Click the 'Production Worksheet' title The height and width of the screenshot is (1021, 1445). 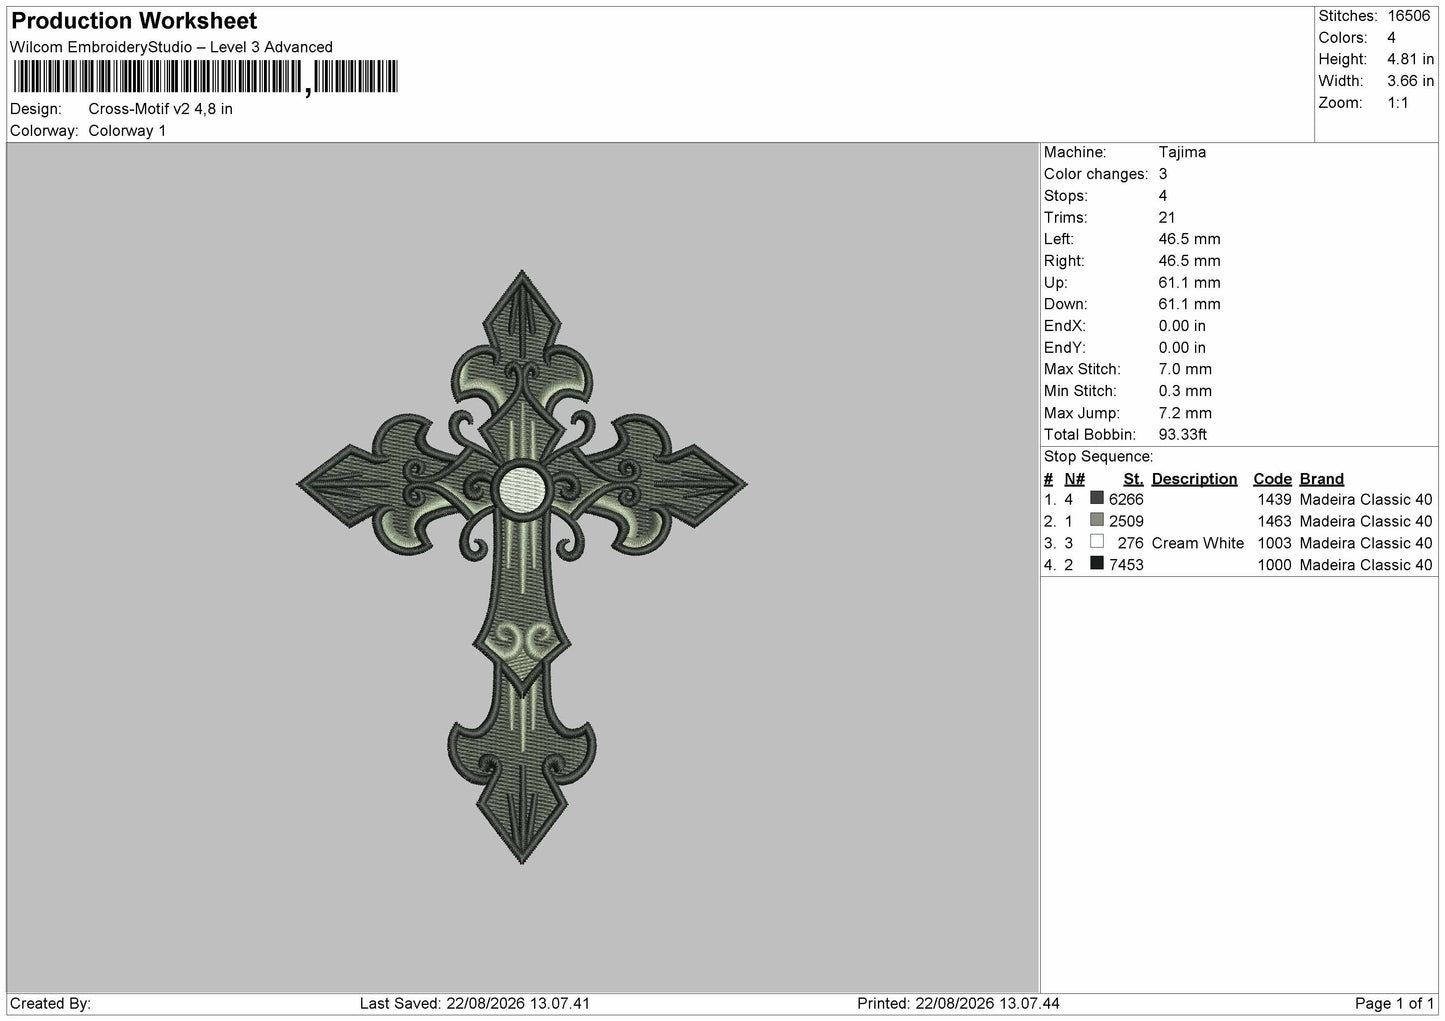click(x=134, y=21)
